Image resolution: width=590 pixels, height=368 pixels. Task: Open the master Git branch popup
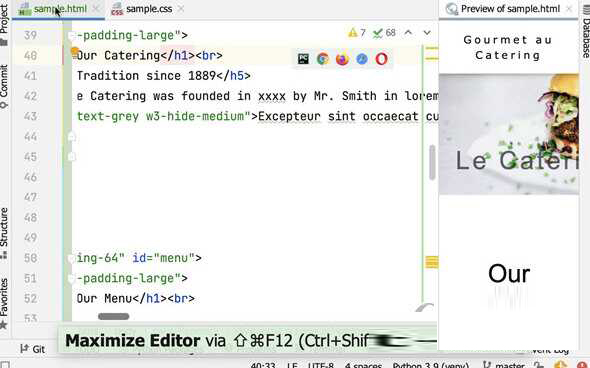pos(504,365)
